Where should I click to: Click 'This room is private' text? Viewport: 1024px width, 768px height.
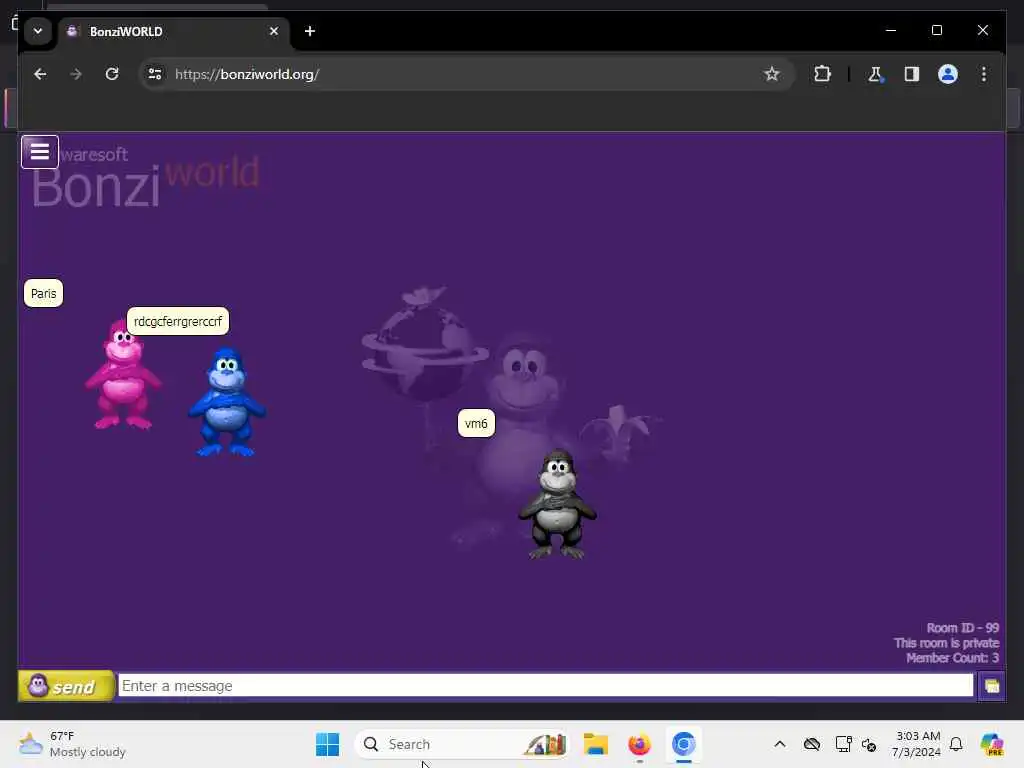pos(946,643)
